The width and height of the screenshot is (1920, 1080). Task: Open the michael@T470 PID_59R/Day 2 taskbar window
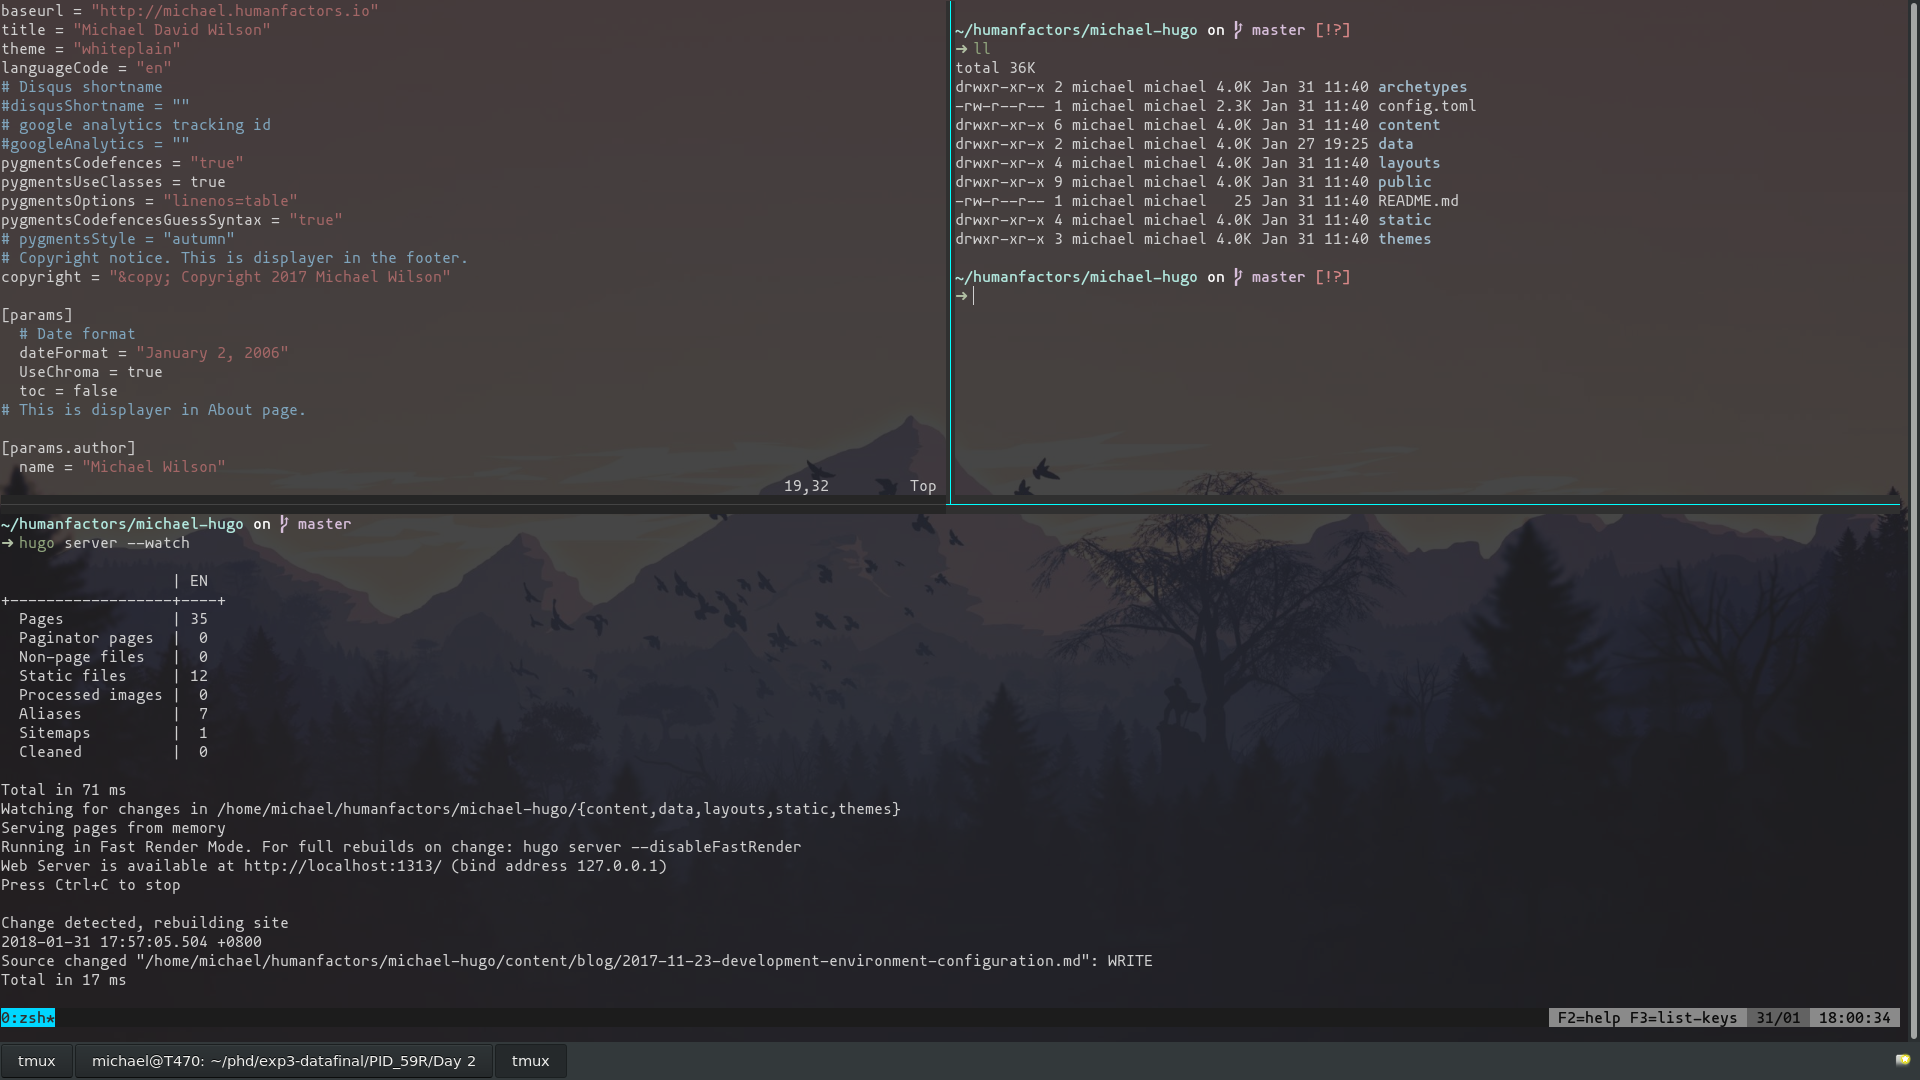(283, 1061)
